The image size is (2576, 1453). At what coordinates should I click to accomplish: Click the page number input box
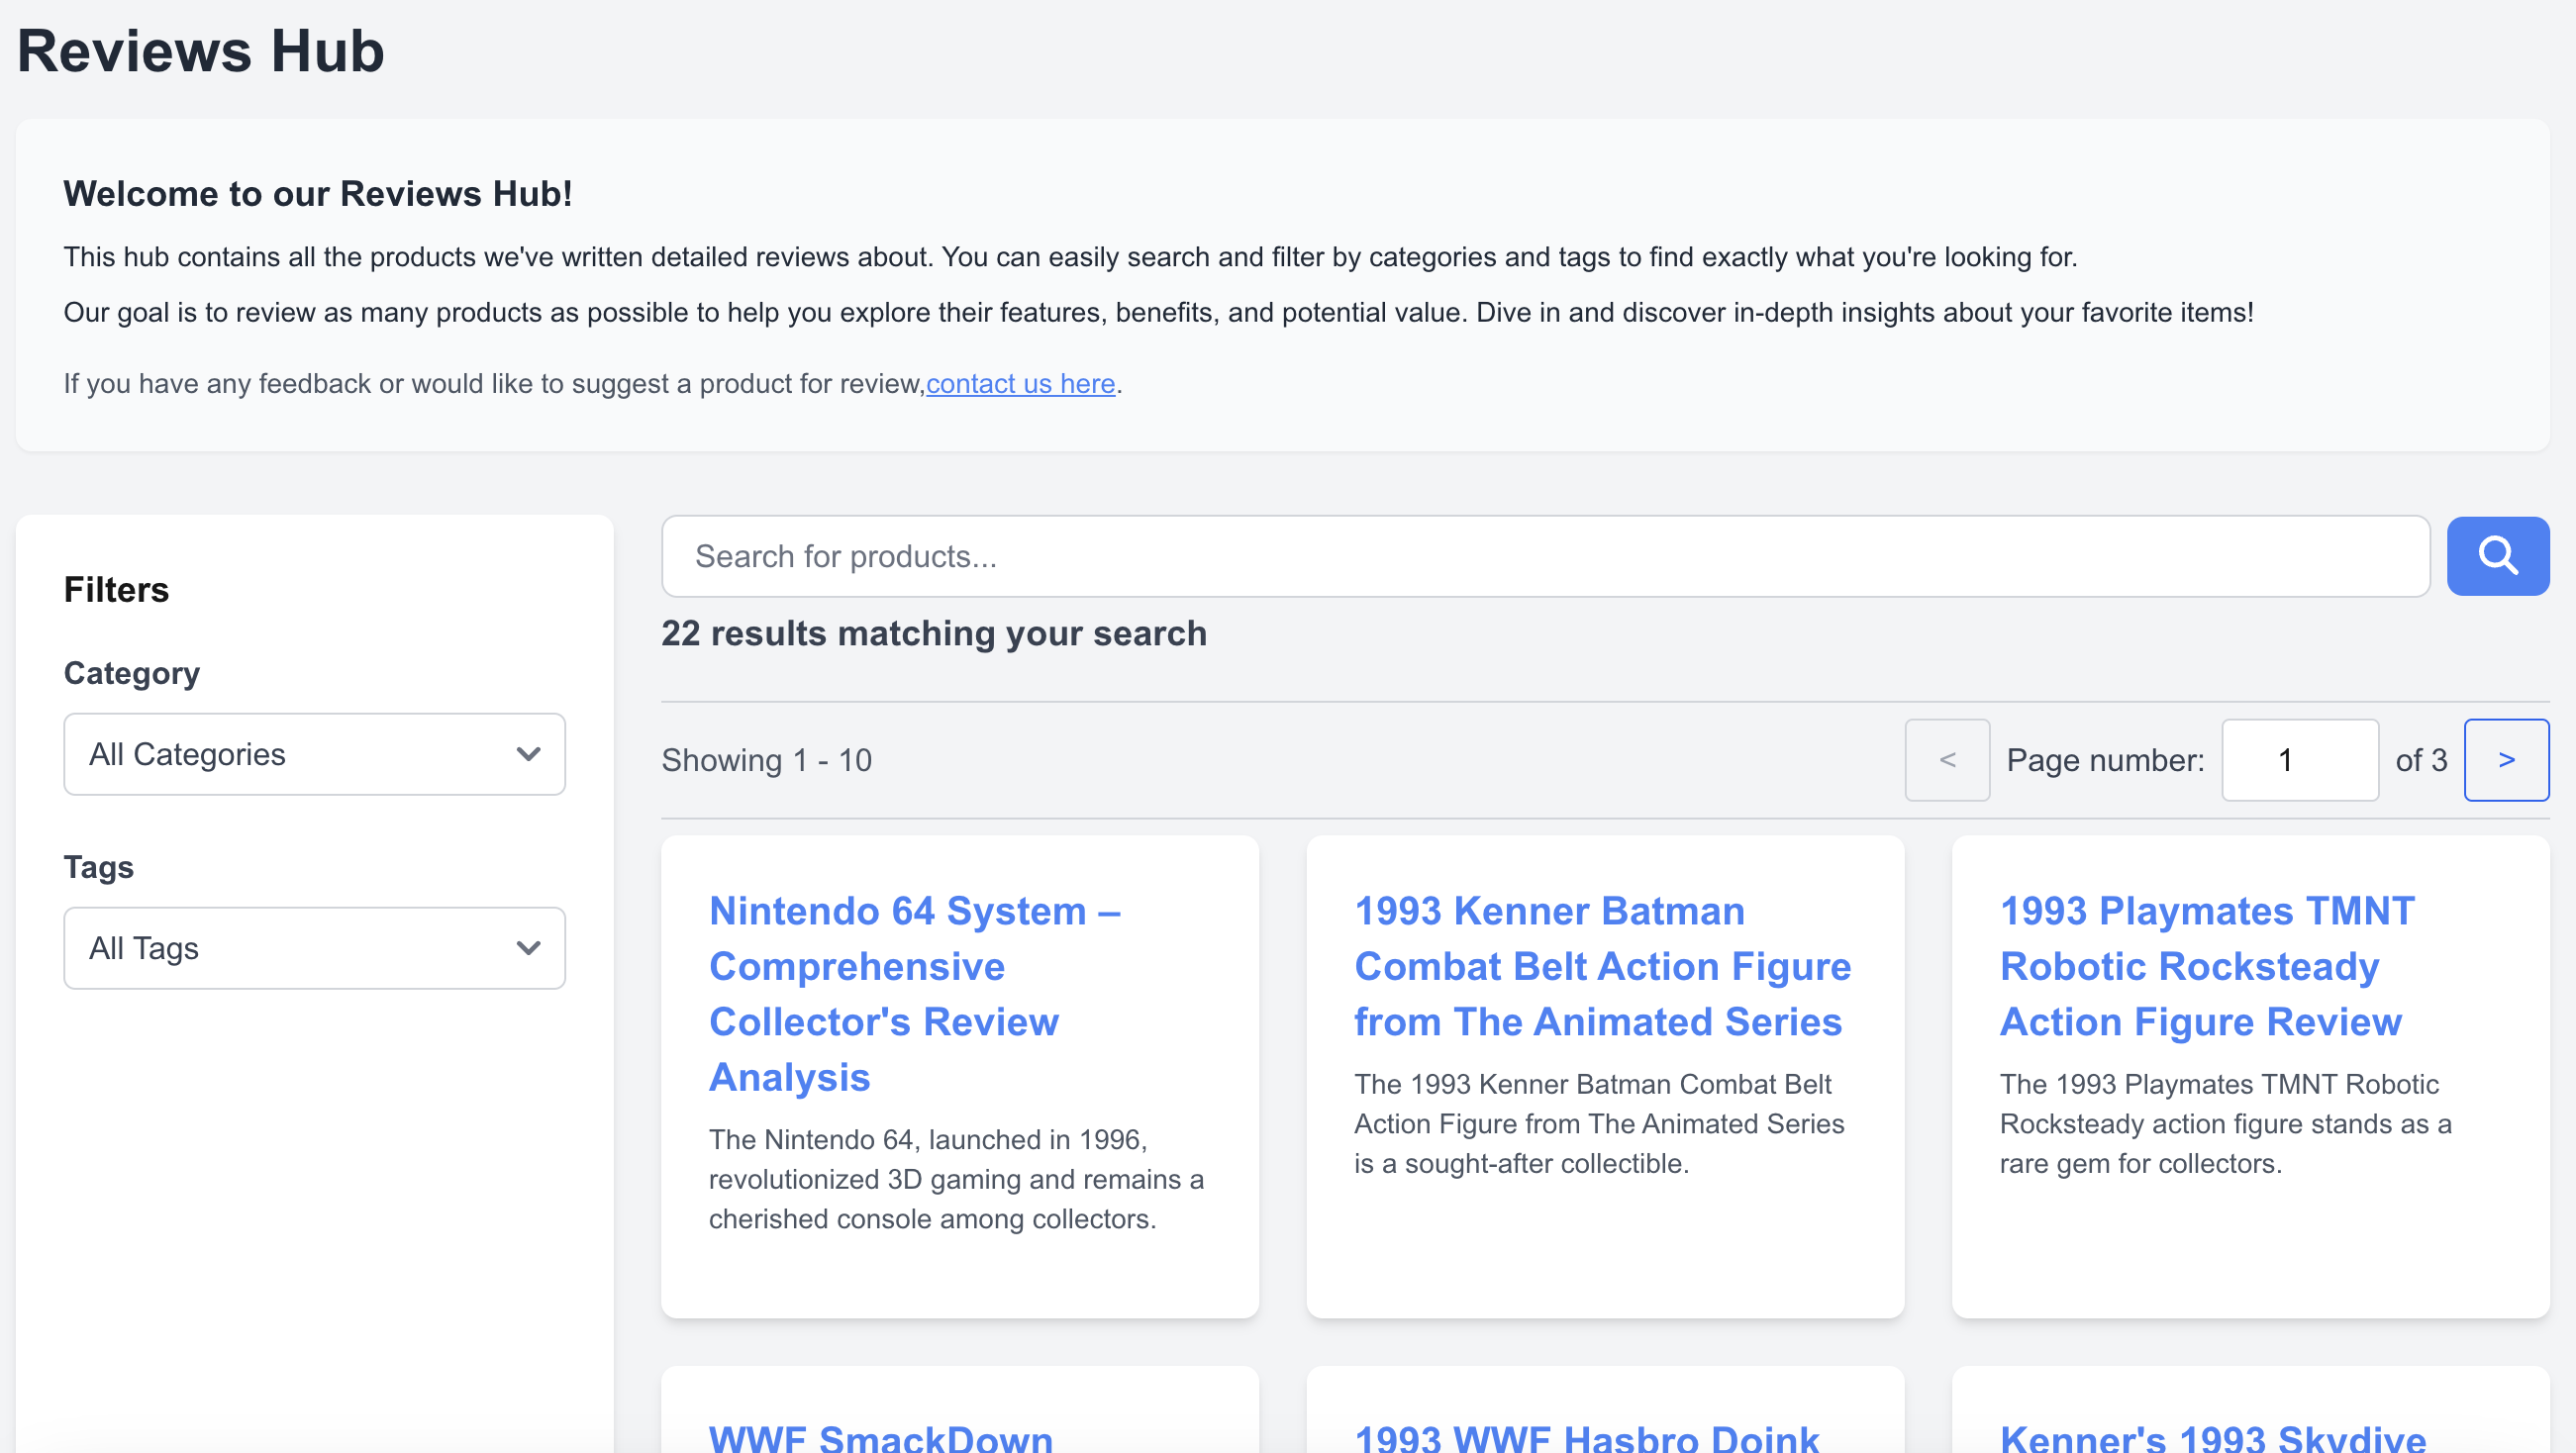pyautogui.click(x=2300, y=760)
